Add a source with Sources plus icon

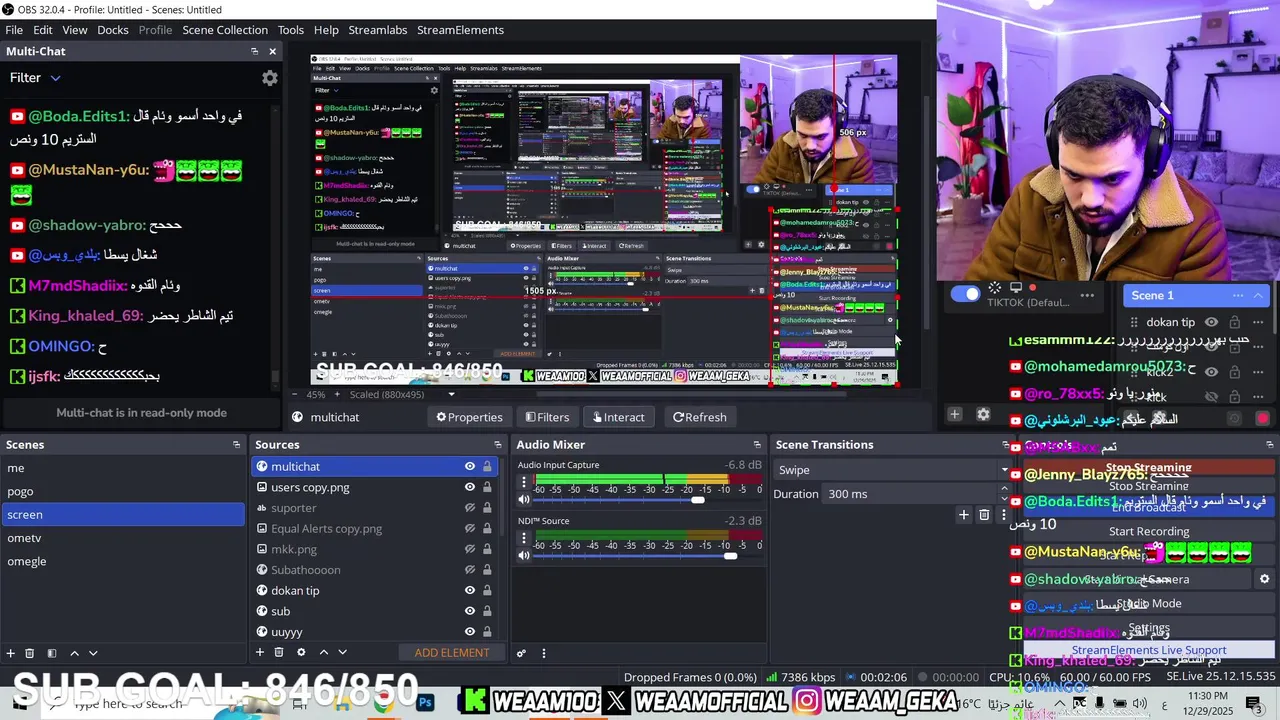point(259,652)
